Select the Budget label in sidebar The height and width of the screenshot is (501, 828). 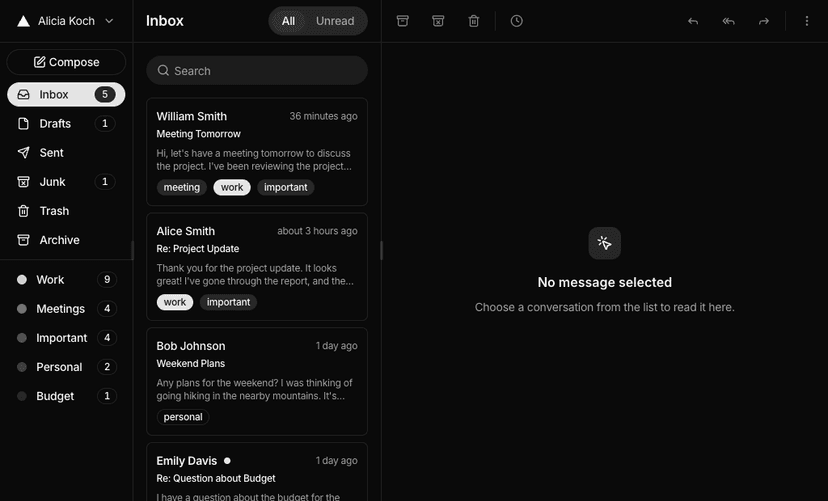66,396
